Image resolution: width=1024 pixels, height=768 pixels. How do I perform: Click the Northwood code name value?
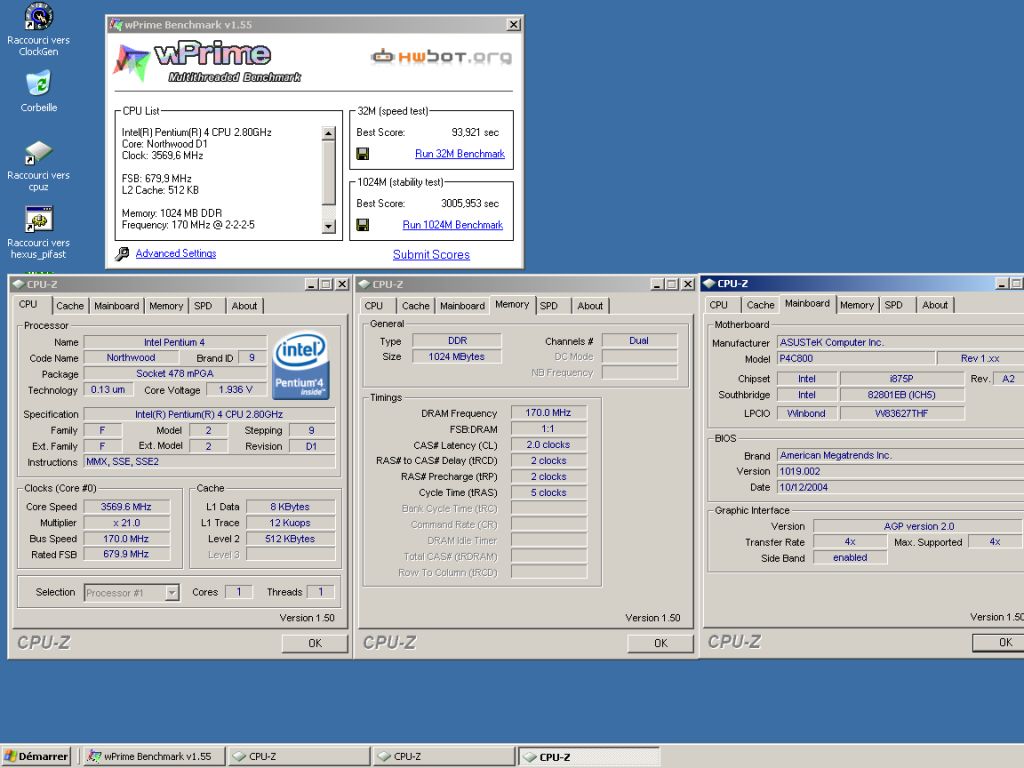pos(131,358)
